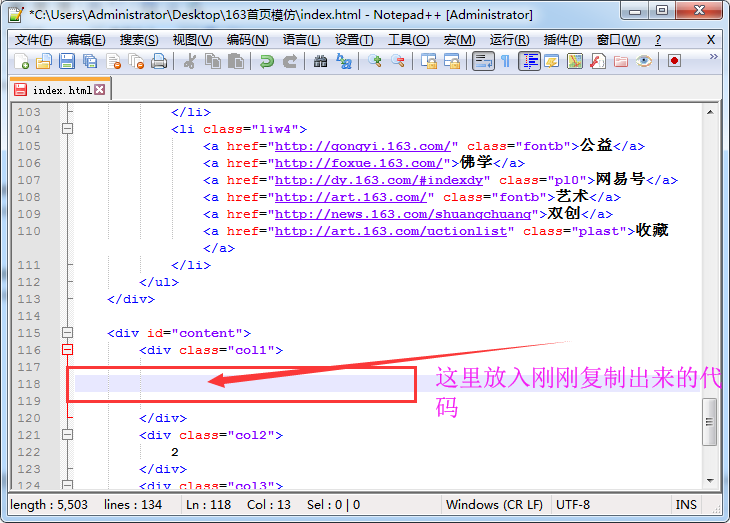Follow the art.163.com/ link on line 108
The image size is (730, 523).
pos(351,197)
